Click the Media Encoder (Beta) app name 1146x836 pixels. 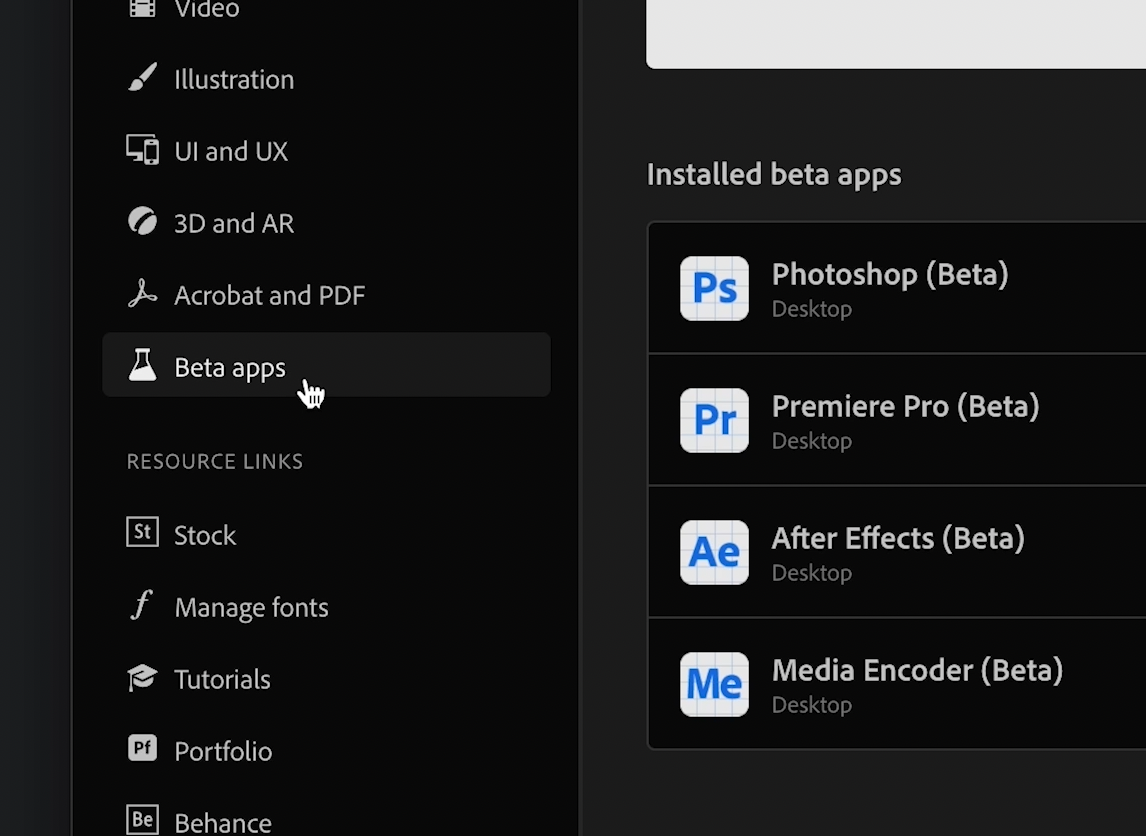(917, 672)
